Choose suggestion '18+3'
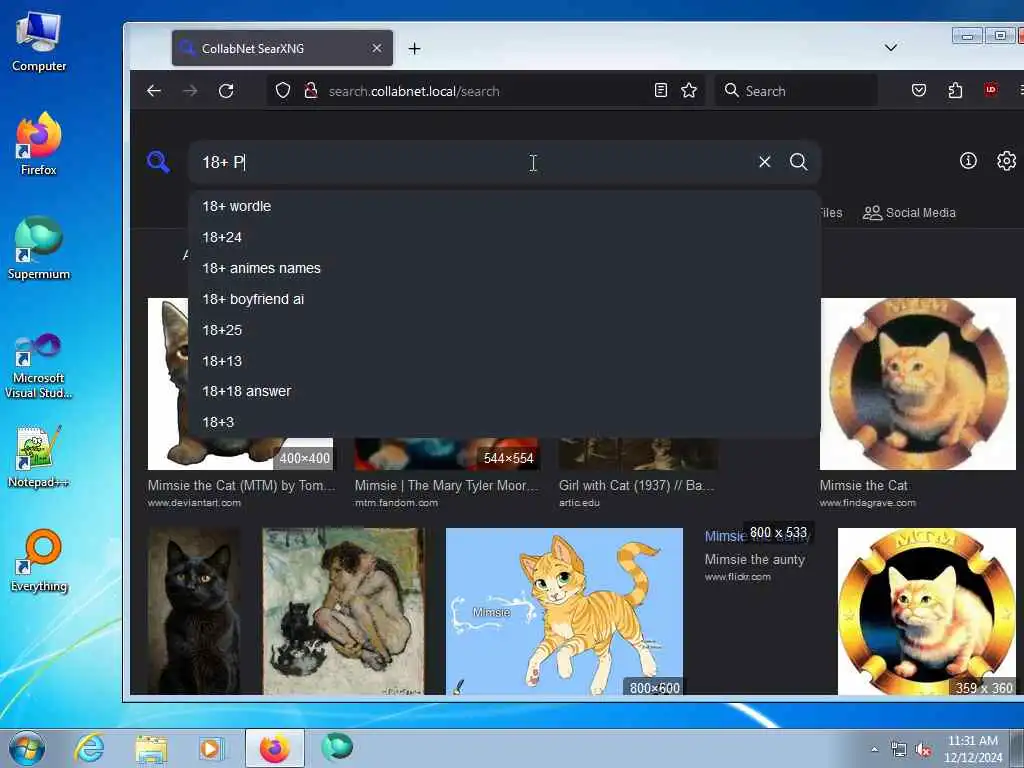 (504, 422)
